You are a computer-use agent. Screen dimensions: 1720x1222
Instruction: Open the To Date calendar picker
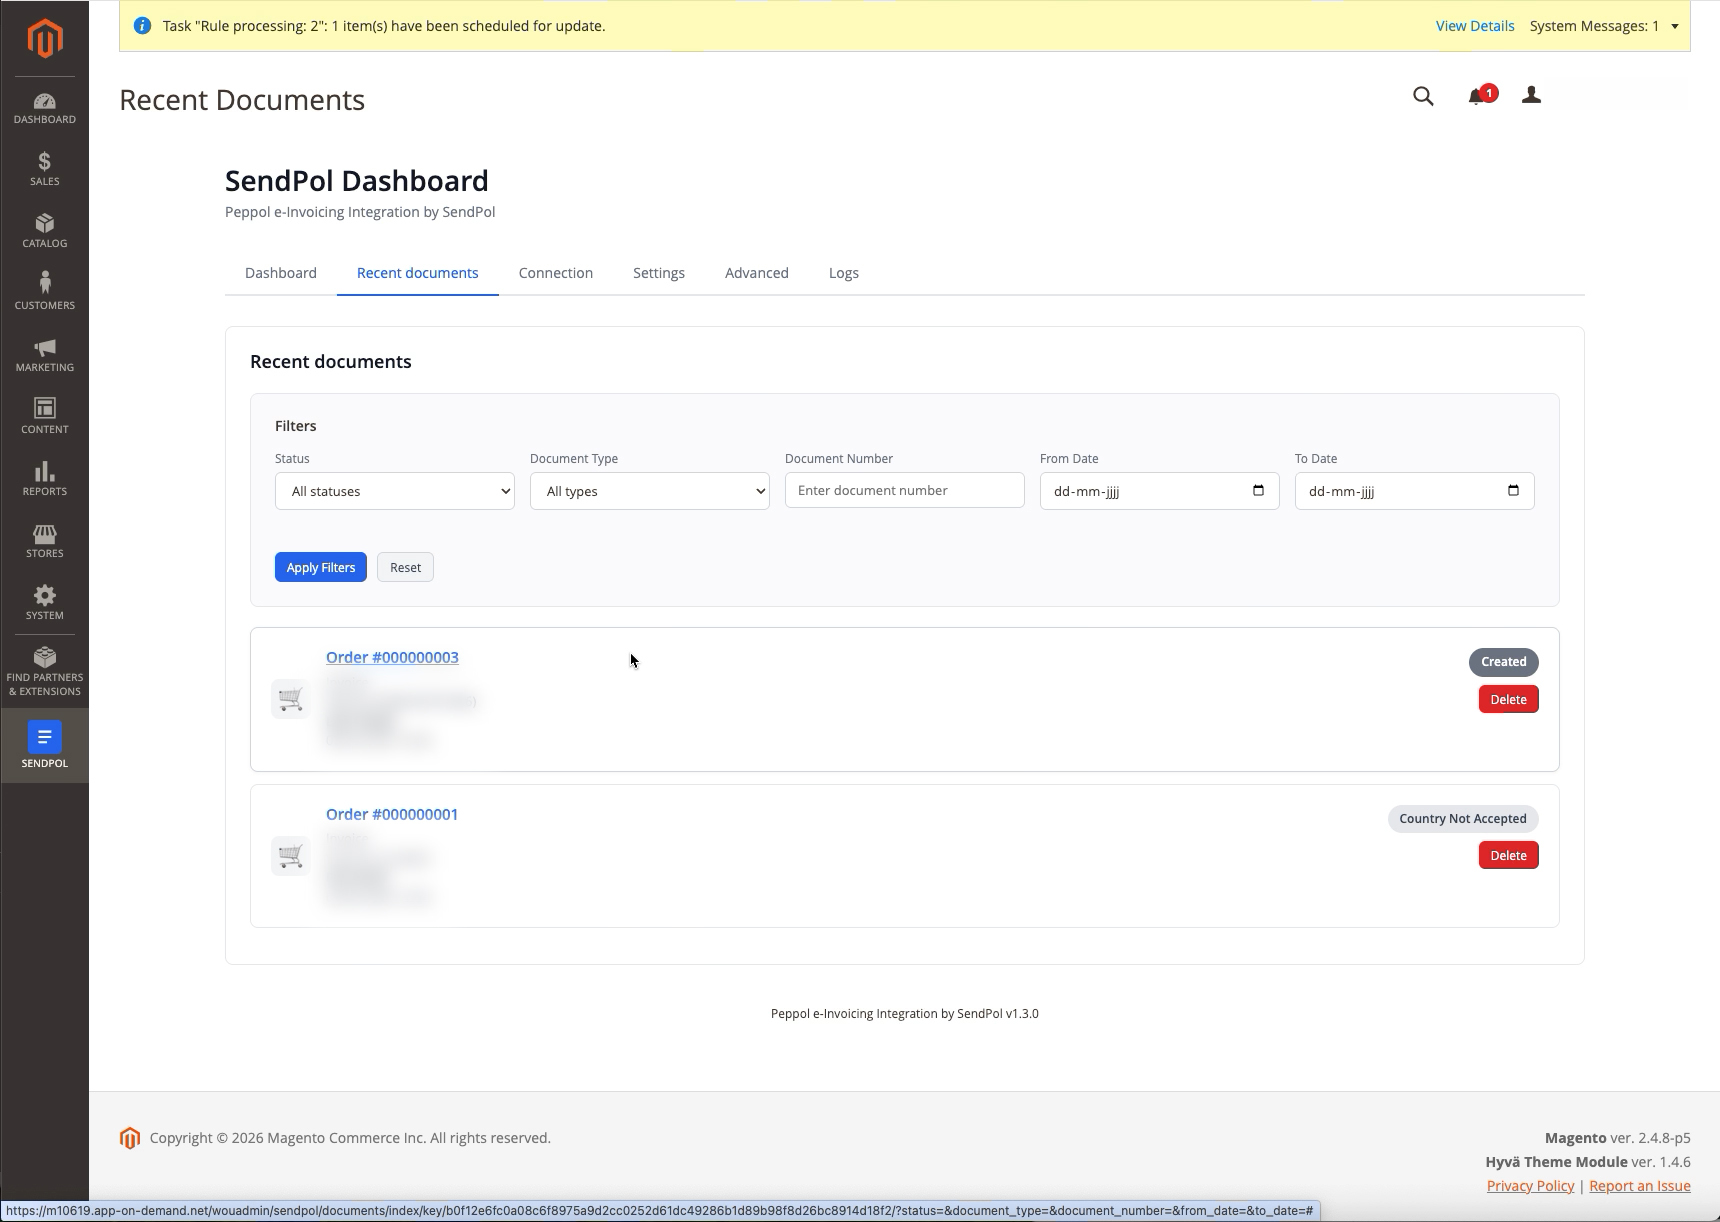(x=1513, y=490)
